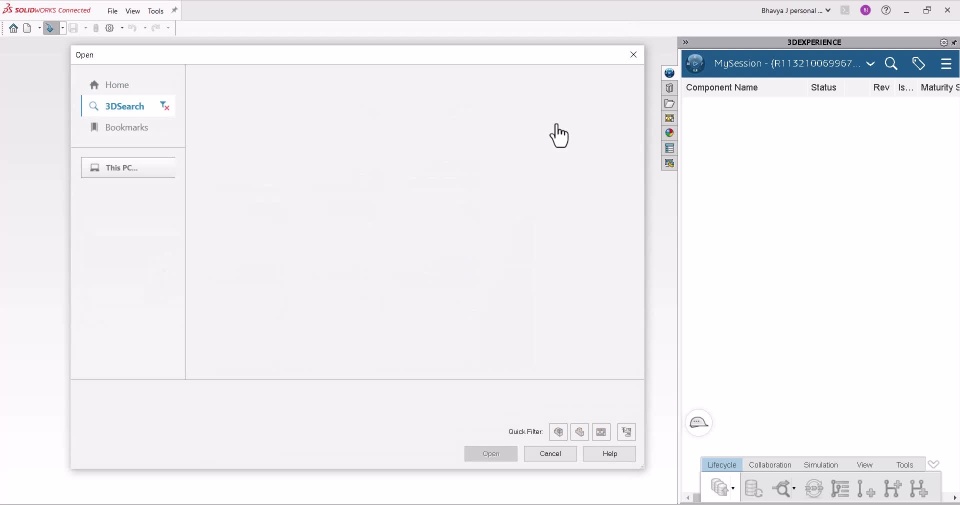The height and width of the screenshot is (505, 960).
Task: Click the H-plus New Branch icon
Action: [892, 488]
